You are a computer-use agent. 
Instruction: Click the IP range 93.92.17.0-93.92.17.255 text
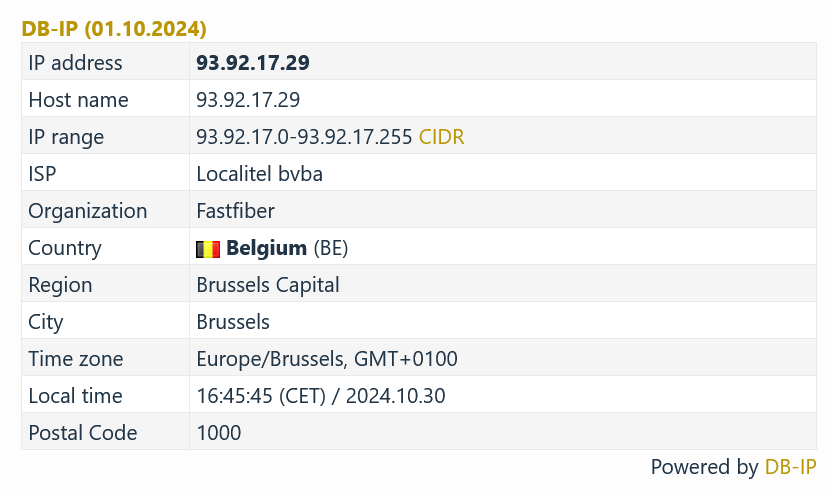coord(304,137)
